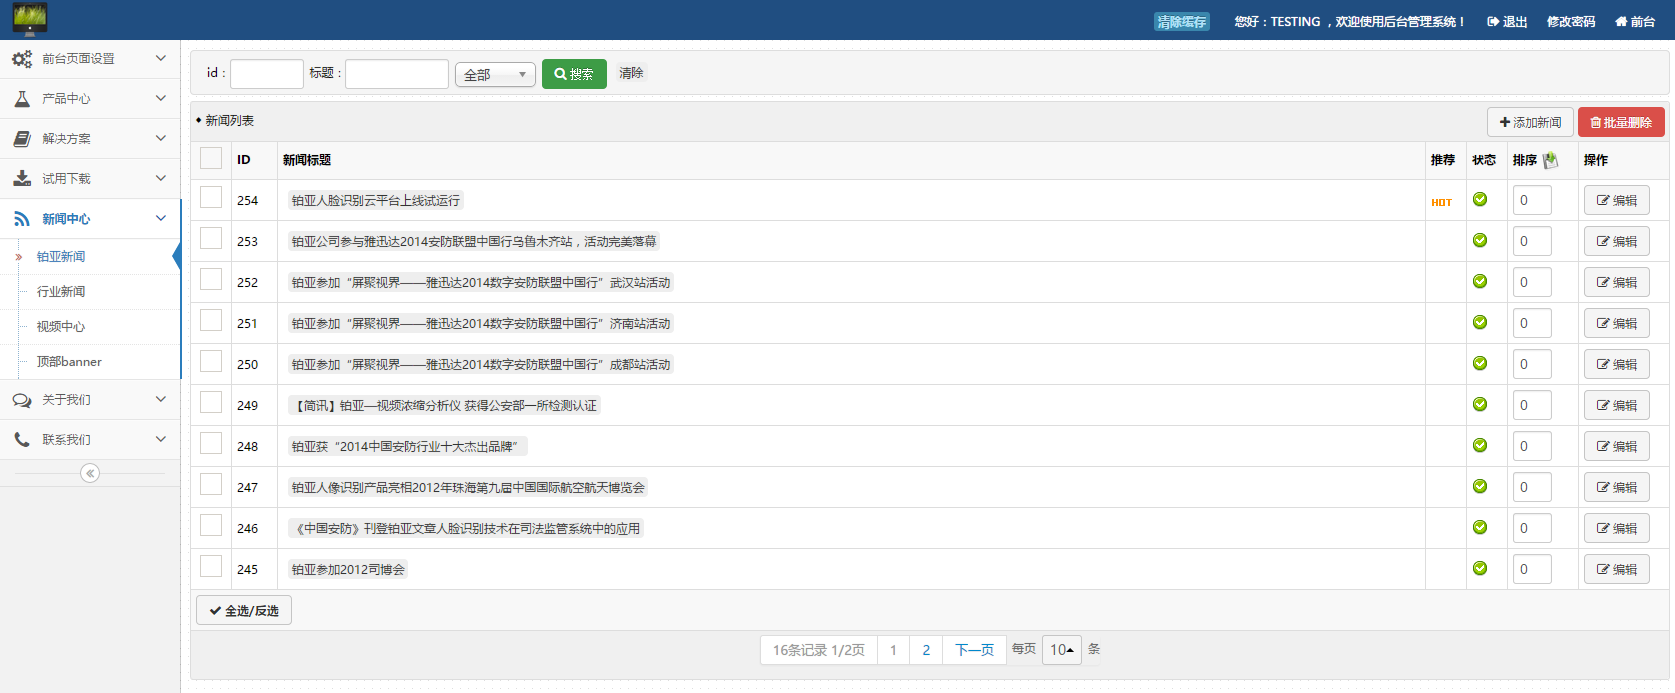
Task: Check the box for news ID 254
Action: coord(211,197)
